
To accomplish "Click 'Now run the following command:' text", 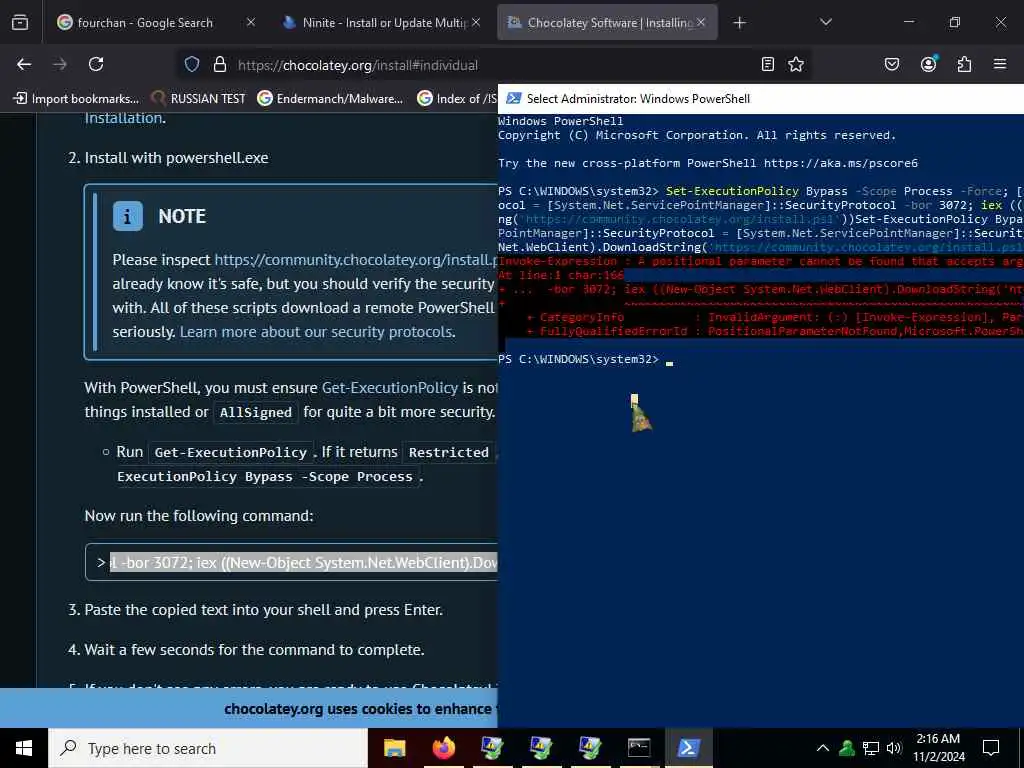I will pos(199,516).
